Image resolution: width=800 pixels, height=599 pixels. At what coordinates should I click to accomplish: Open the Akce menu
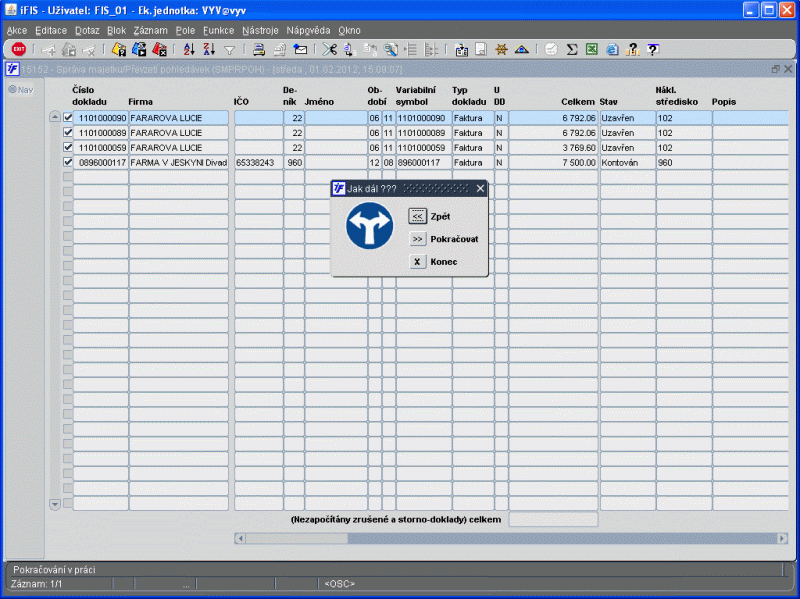pos(17,31)
